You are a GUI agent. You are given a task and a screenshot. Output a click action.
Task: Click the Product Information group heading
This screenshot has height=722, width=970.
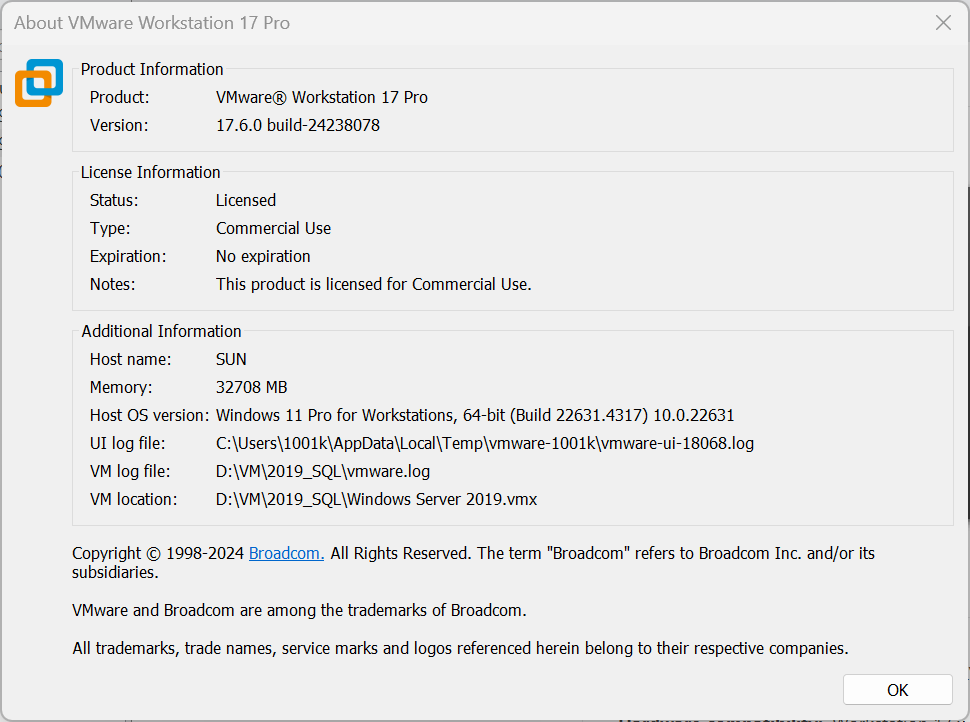coord(152,69)
